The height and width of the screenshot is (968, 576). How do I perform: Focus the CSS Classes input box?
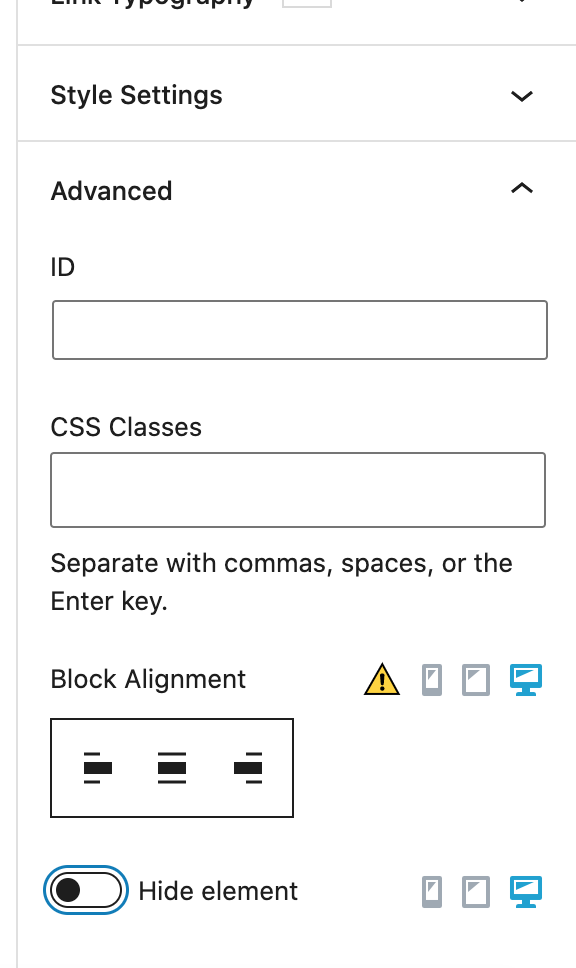point(298,490)
